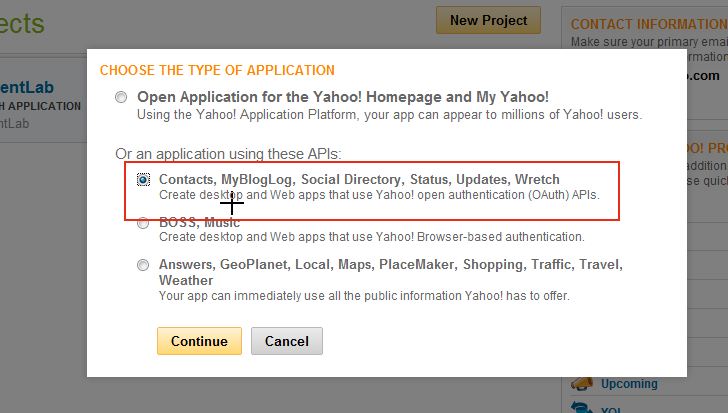This screenshot has width=728, height=413.
Task: Click 'Answers, GeoPlanet, Local, Maps' label text
Action: pyautogui.click(x=390, y=272)
